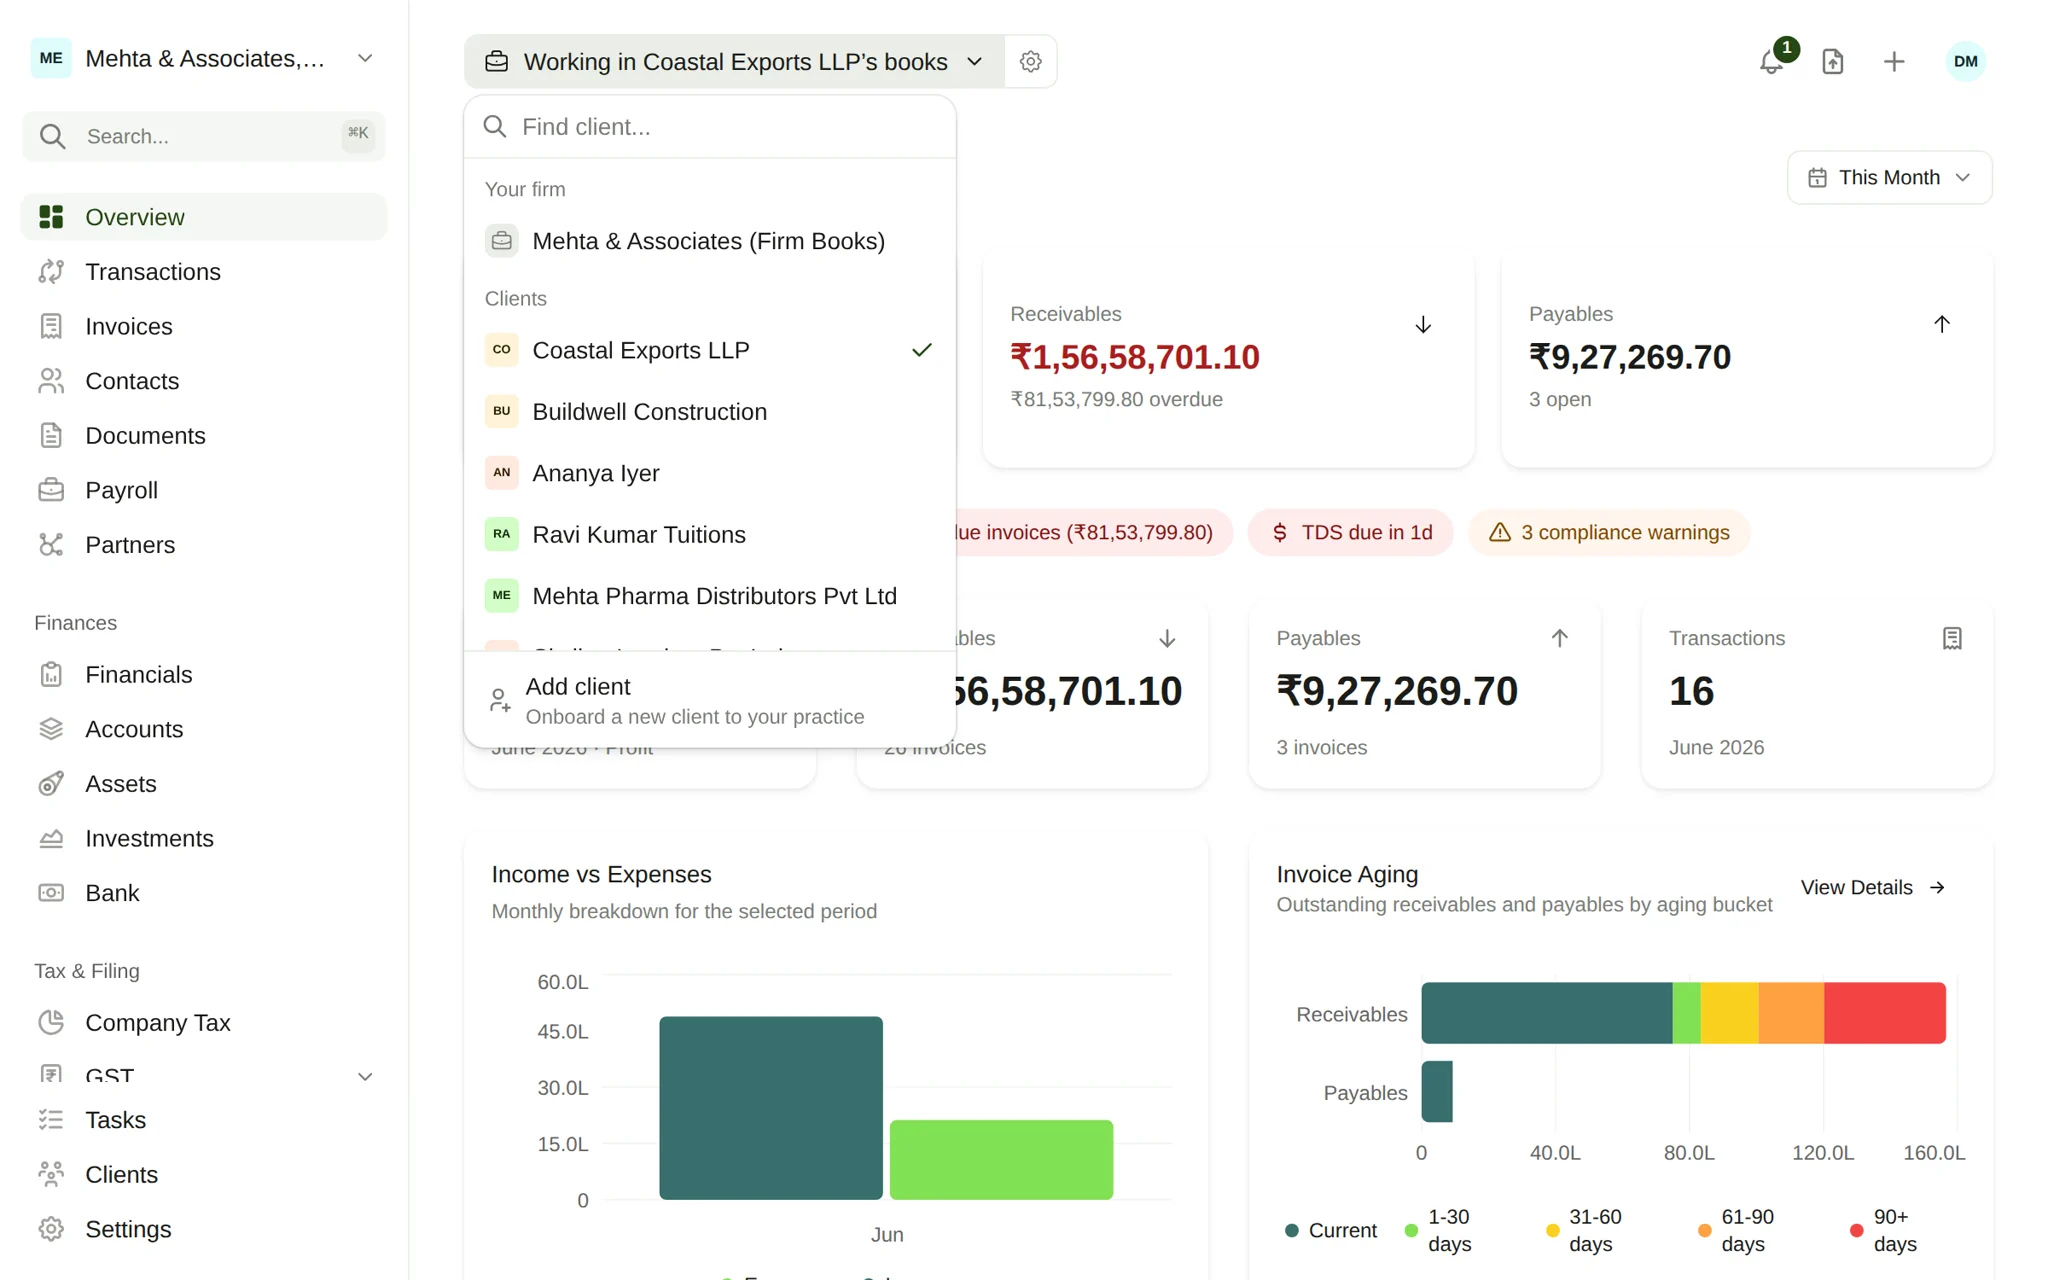Expand the GST submenu chevron

click(365, 1076)
